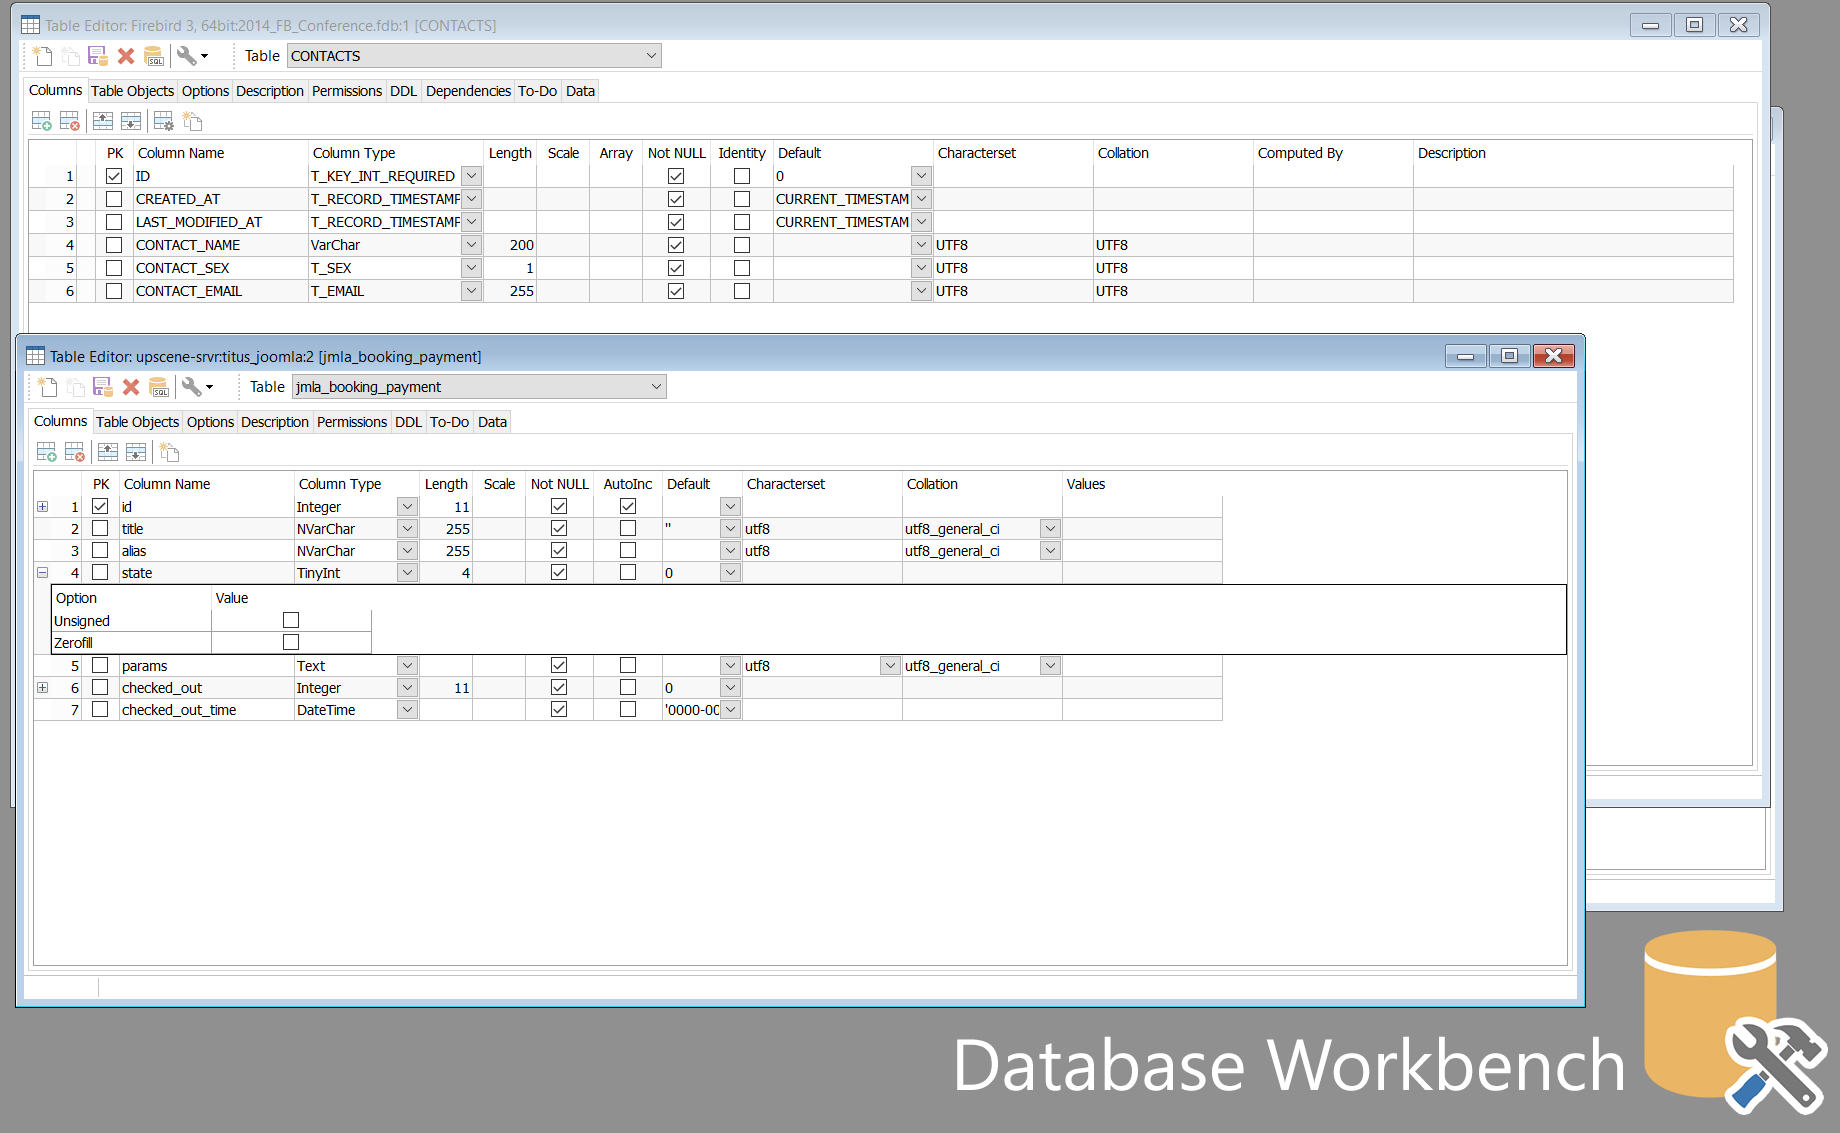Toggle the Zerofill option checkbox
Viewport: 1840px width, 1133px height.
[291, 642]
